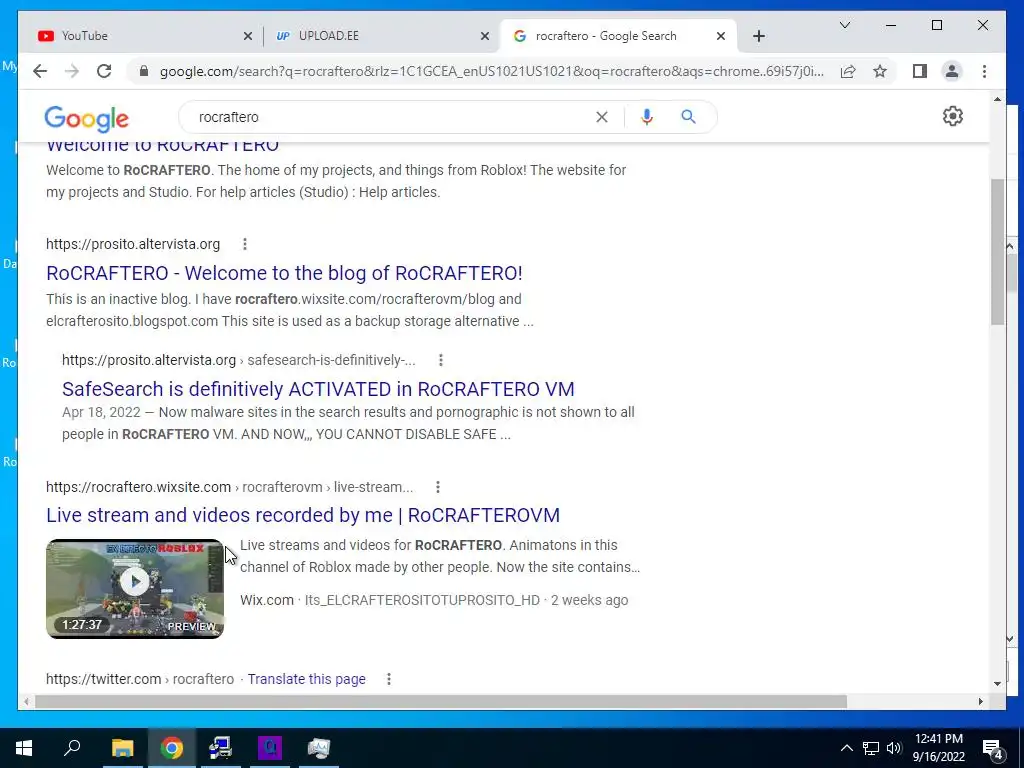Open 'Live stream and videos recorded by me' result
The width and height of the screenshot is (1024, 768).
pos(303,515)
